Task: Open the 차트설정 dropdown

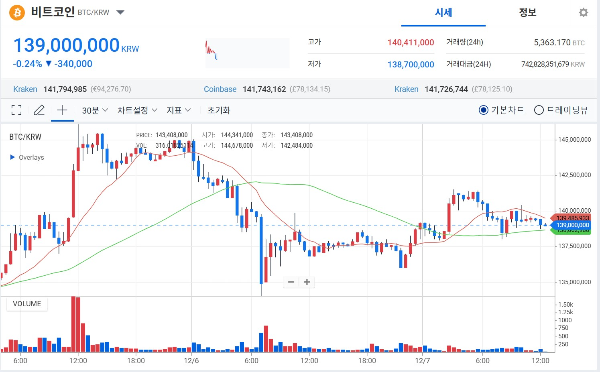Action: pyautogui.click(x=137, y=110)
